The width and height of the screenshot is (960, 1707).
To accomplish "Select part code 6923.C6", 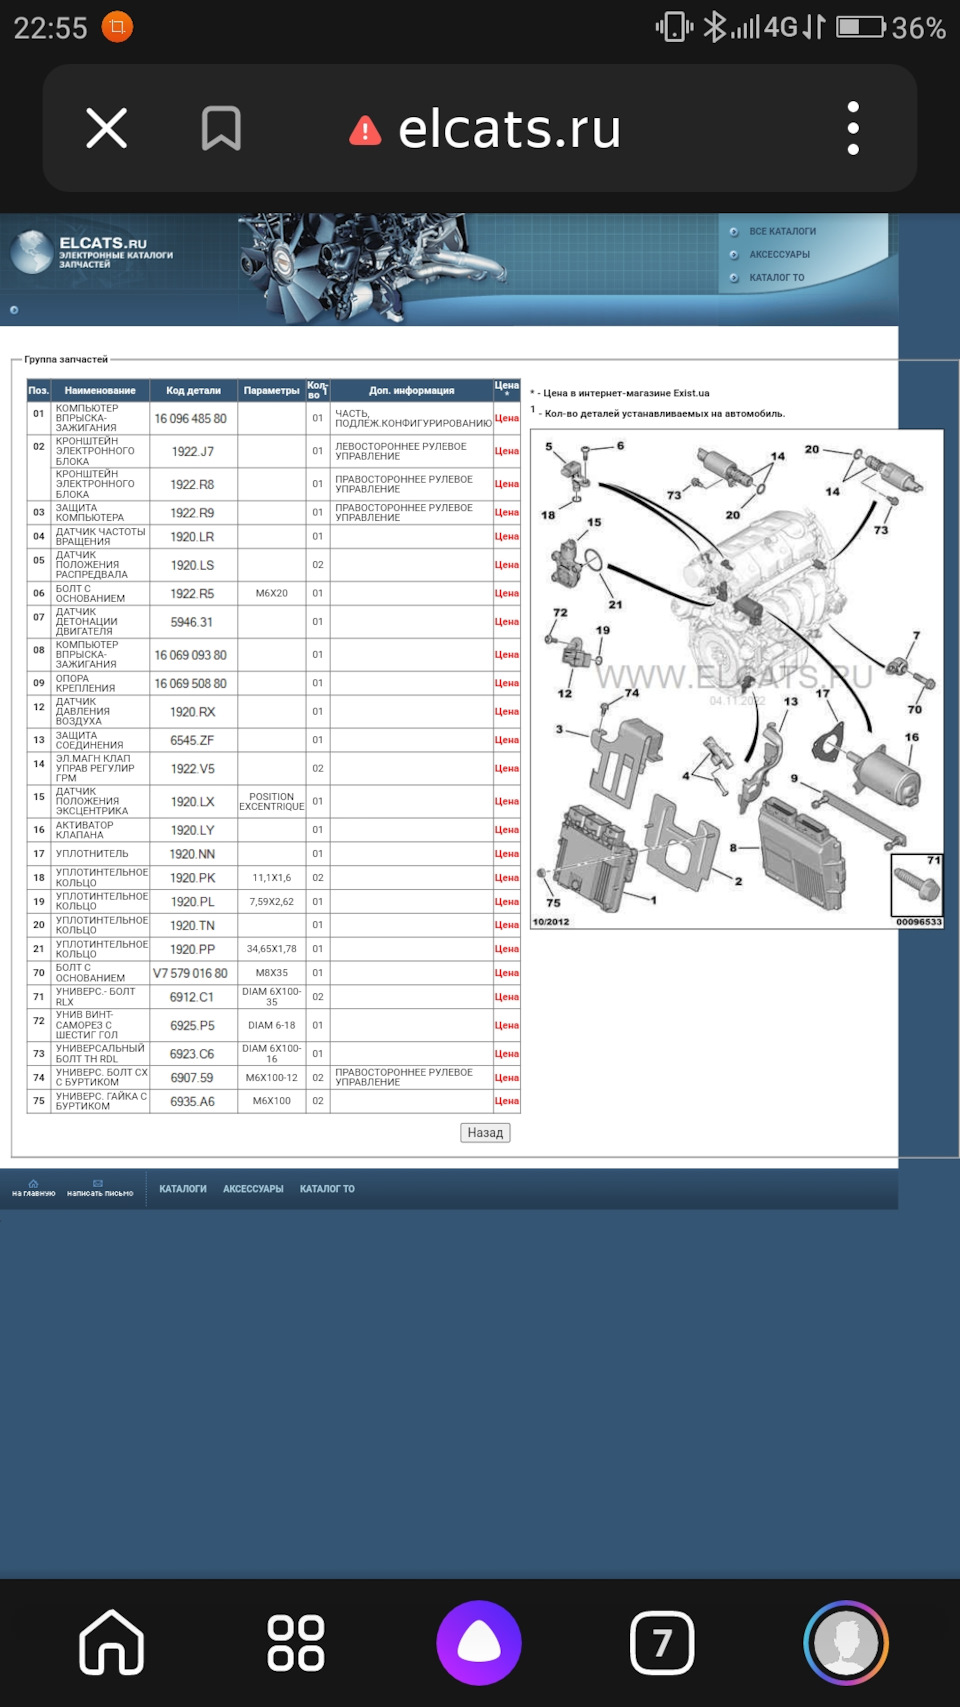I will (192, 1054).
